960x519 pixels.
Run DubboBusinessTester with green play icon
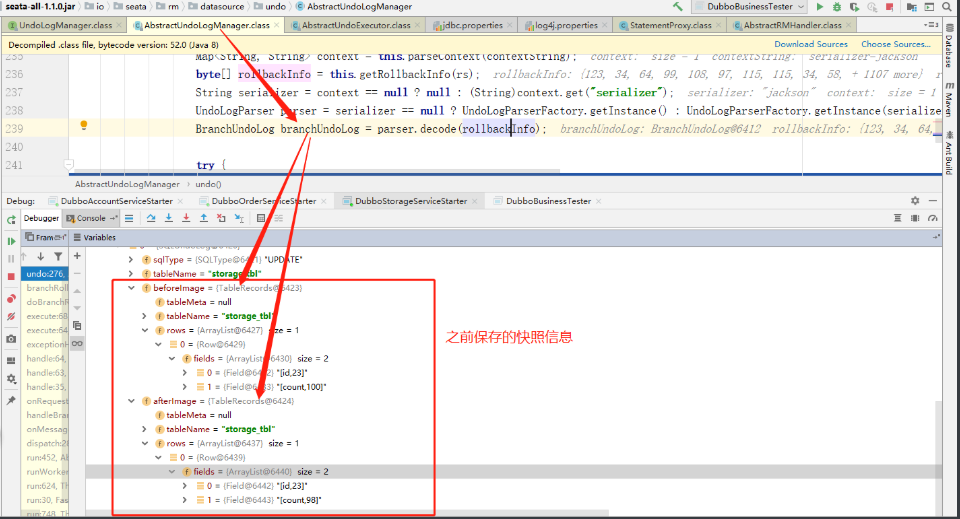click(820, 7)
